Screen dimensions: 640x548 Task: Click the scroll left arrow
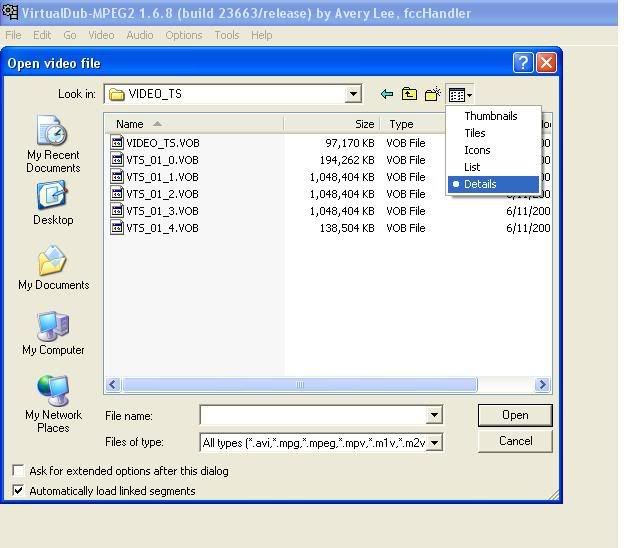113,385
